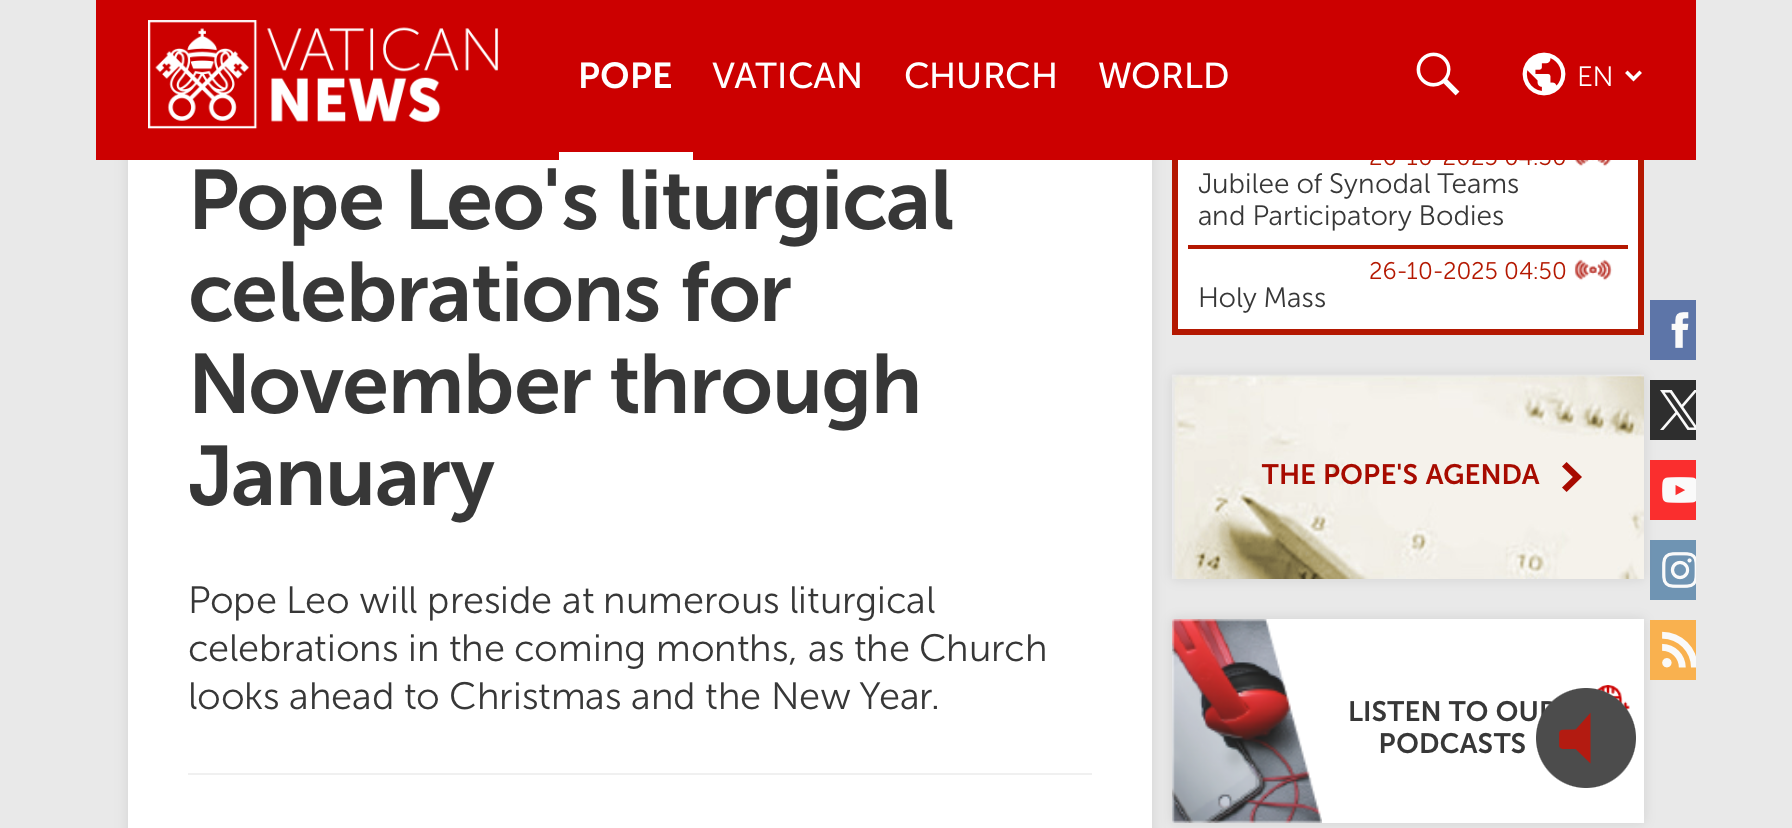Toggle the round audio speaker button
This screenshot has height=828, width=1792.
click(x=1586, y=738)
